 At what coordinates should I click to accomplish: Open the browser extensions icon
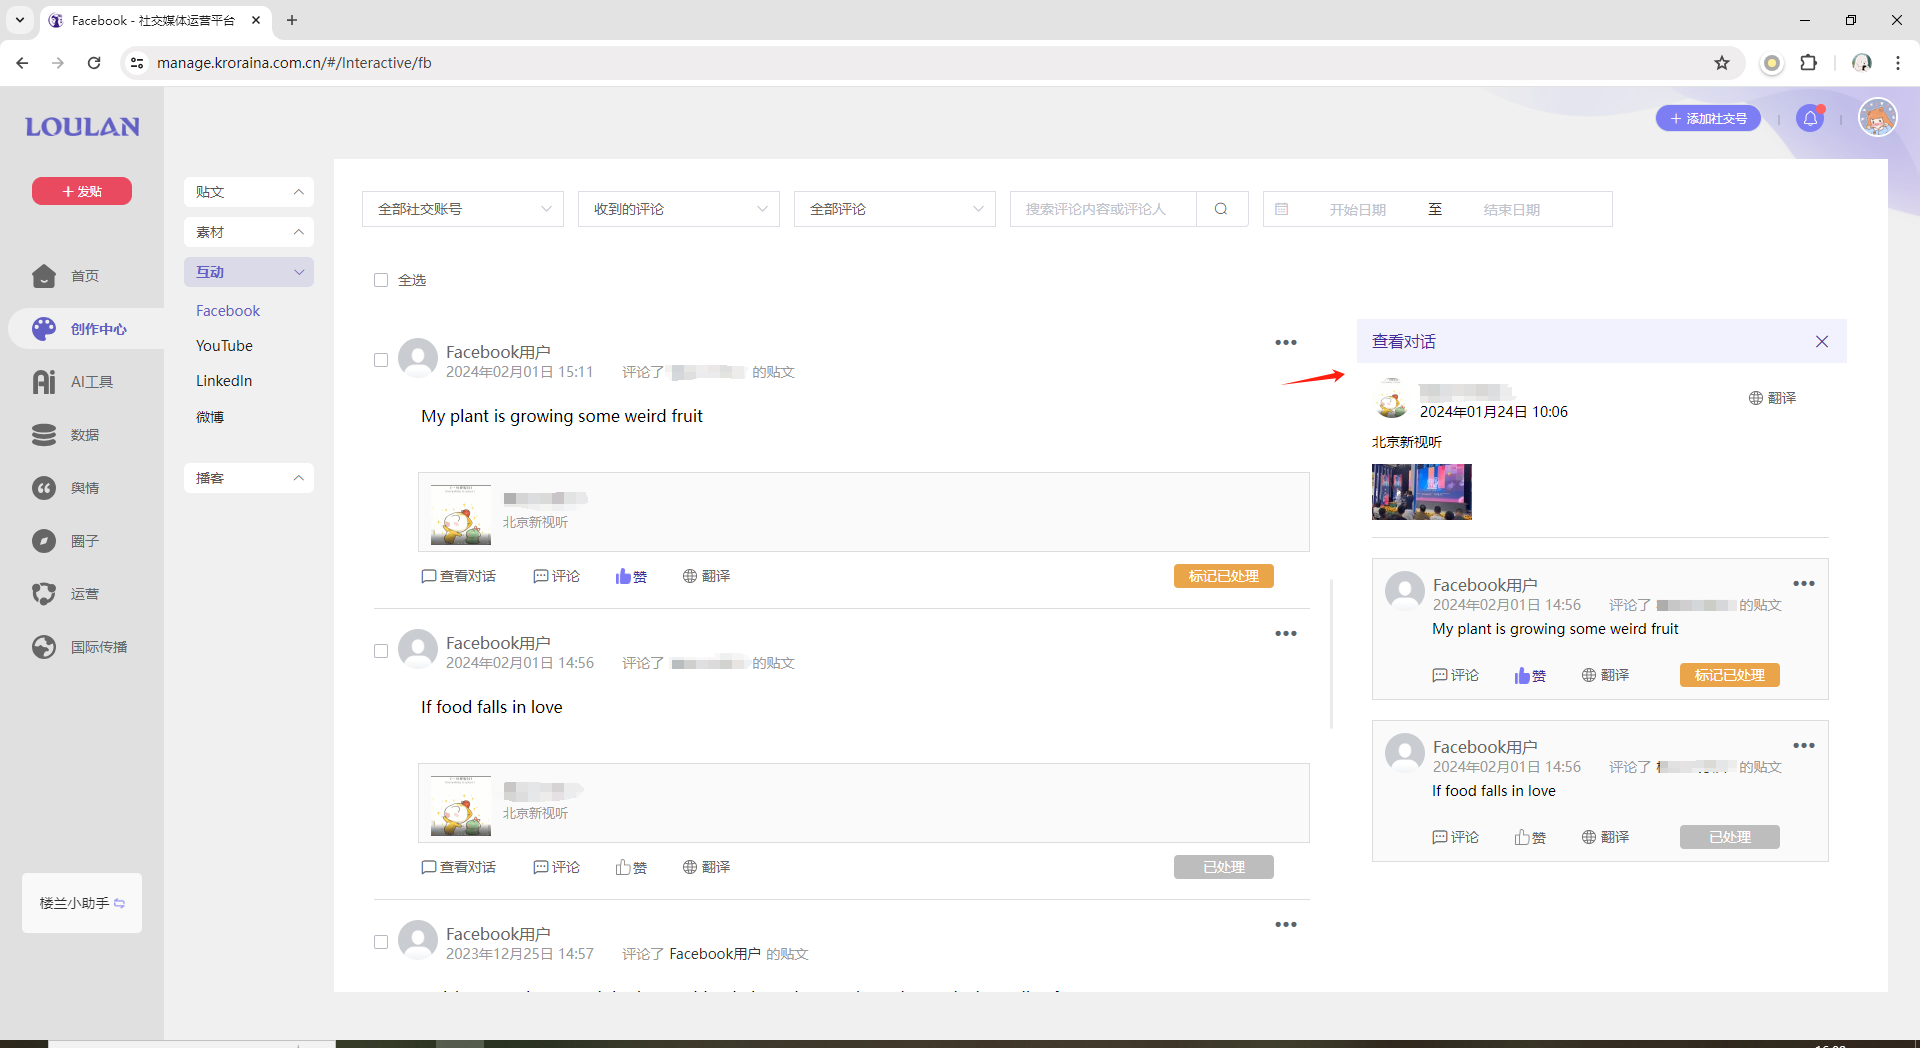(1809, 63)
